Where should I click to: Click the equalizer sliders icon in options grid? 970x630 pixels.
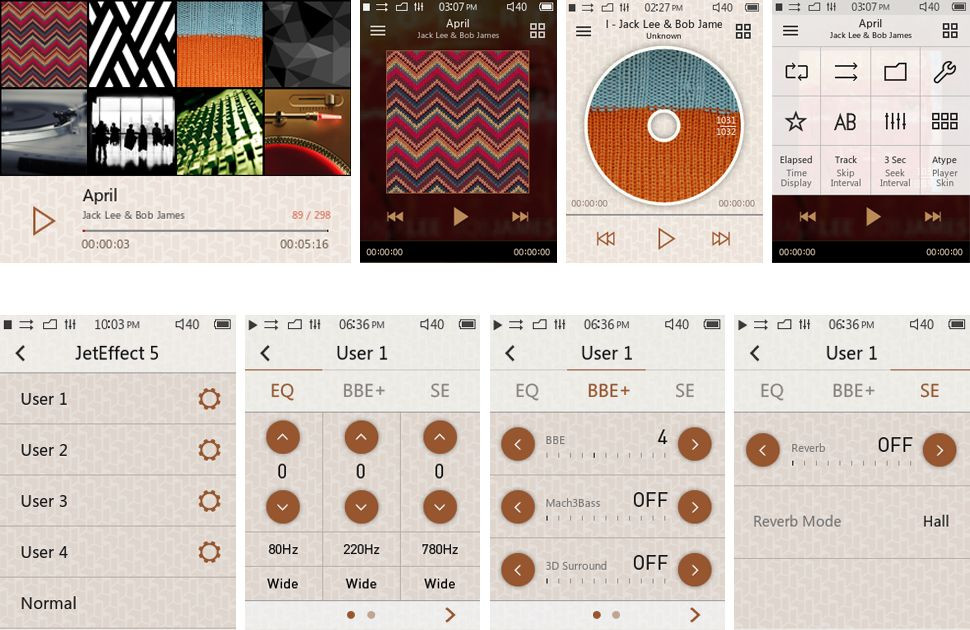pos(895,122)
